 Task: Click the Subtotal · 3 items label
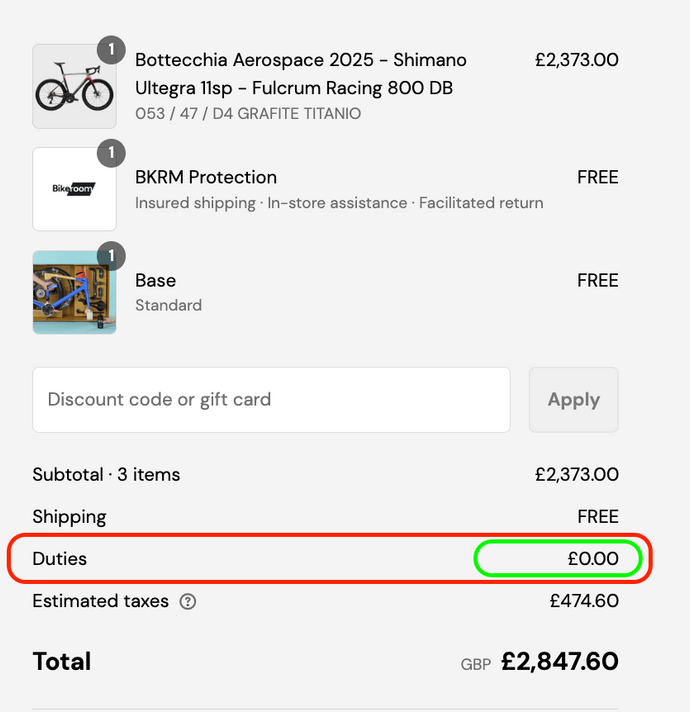tap(106, 475)
